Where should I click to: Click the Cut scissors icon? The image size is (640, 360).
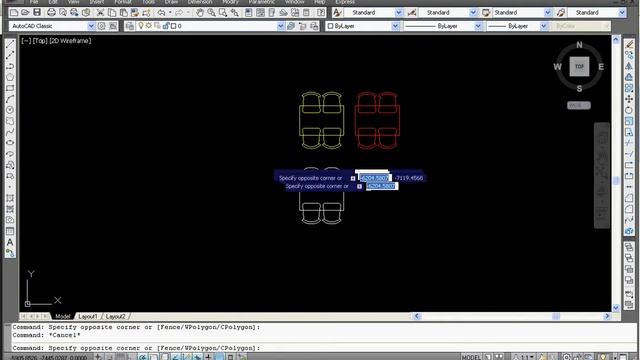(x=100, y=13)
